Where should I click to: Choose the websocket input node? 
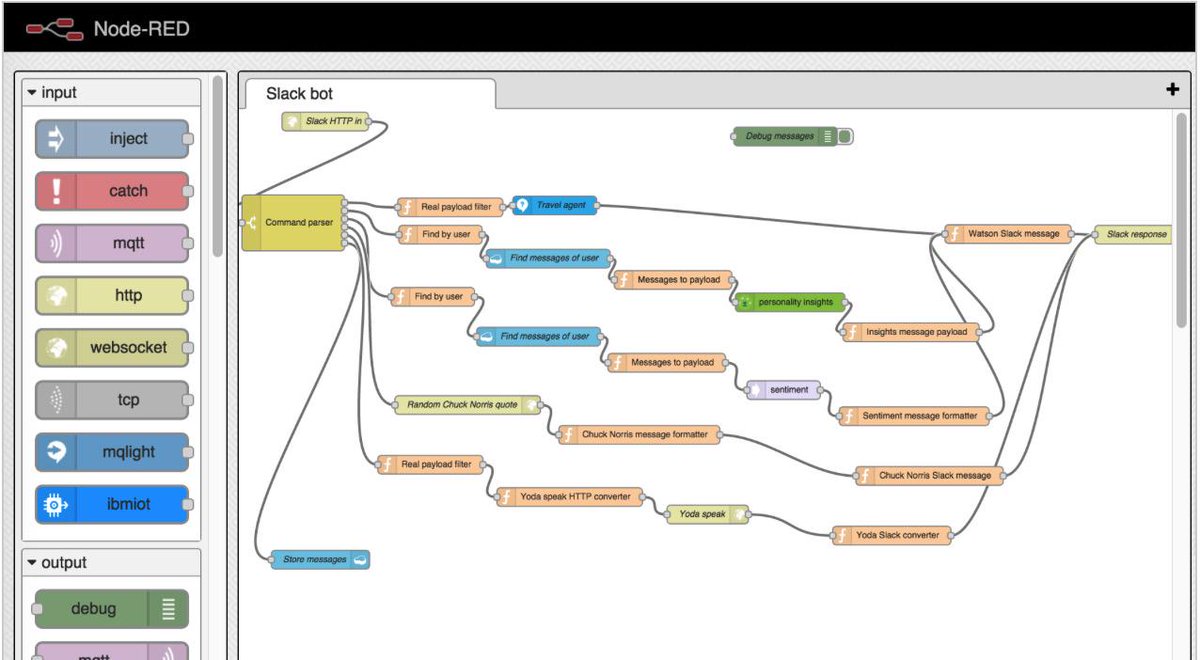pos(112,347)
